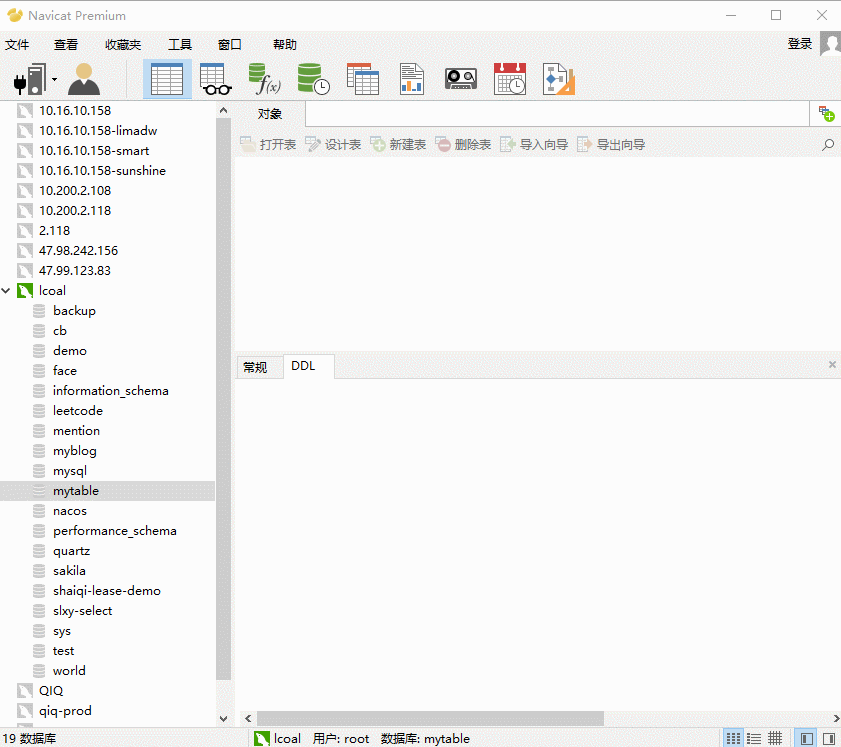Click the 设计表 button

tap(333, 145)
